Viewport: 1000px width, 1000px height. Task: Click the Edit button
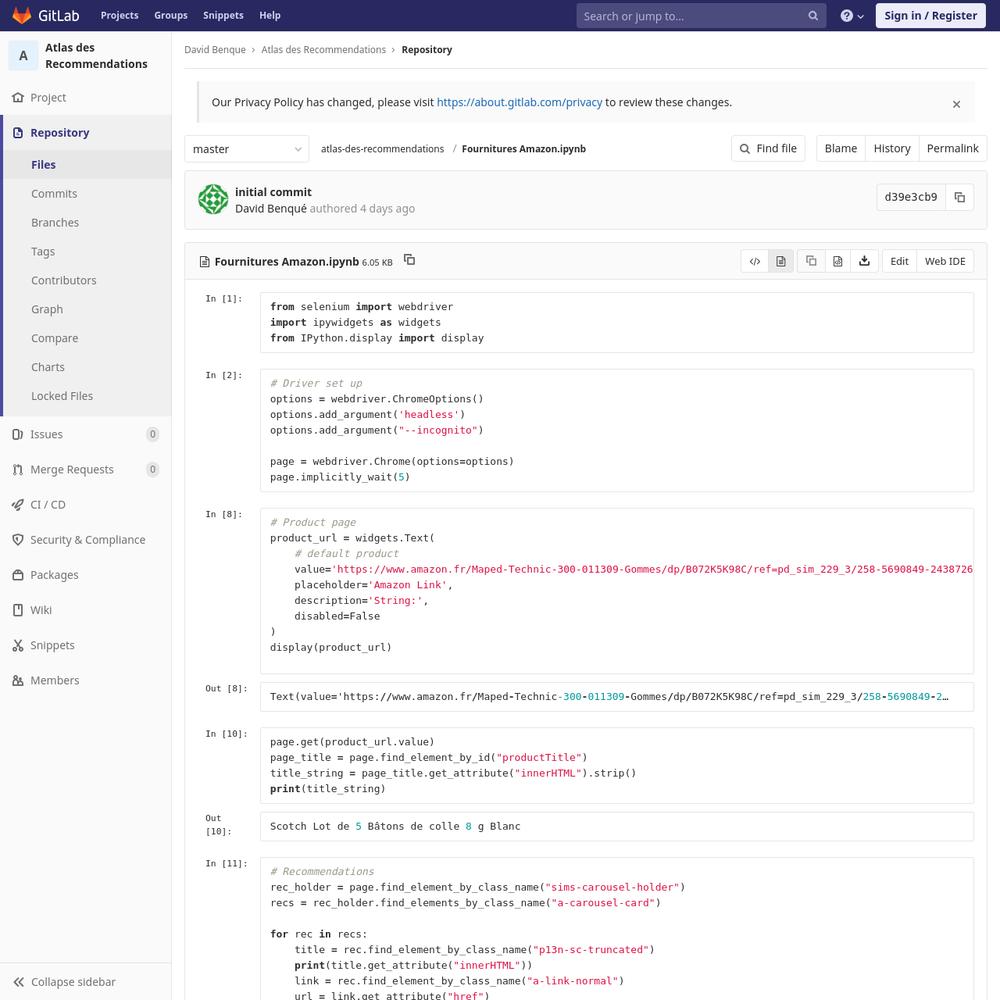coord(899,261)
